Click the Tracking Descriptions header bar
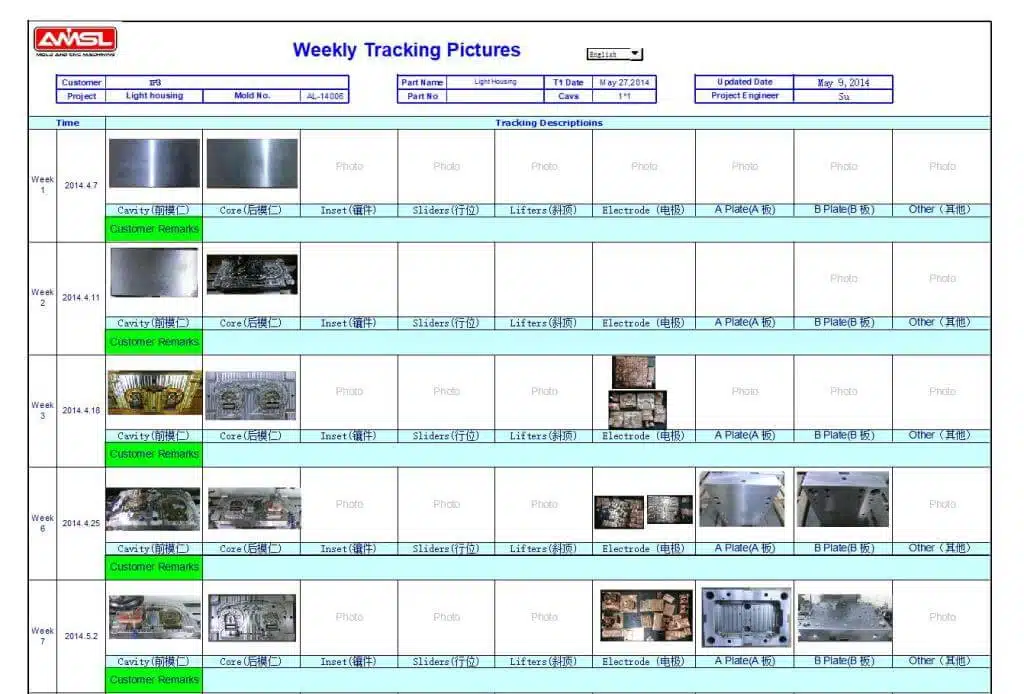The height and width of the screenshot is (694, 1024). point(548,123)
